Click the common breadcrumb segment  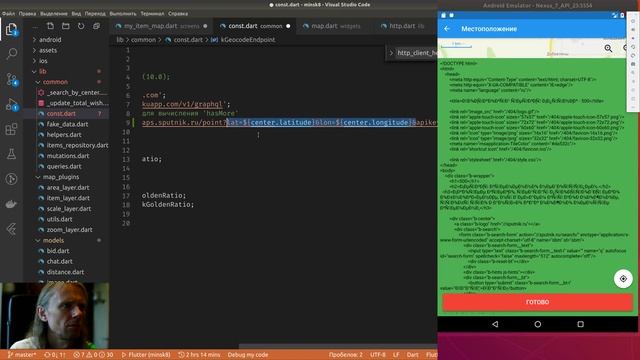pos(143,40)
